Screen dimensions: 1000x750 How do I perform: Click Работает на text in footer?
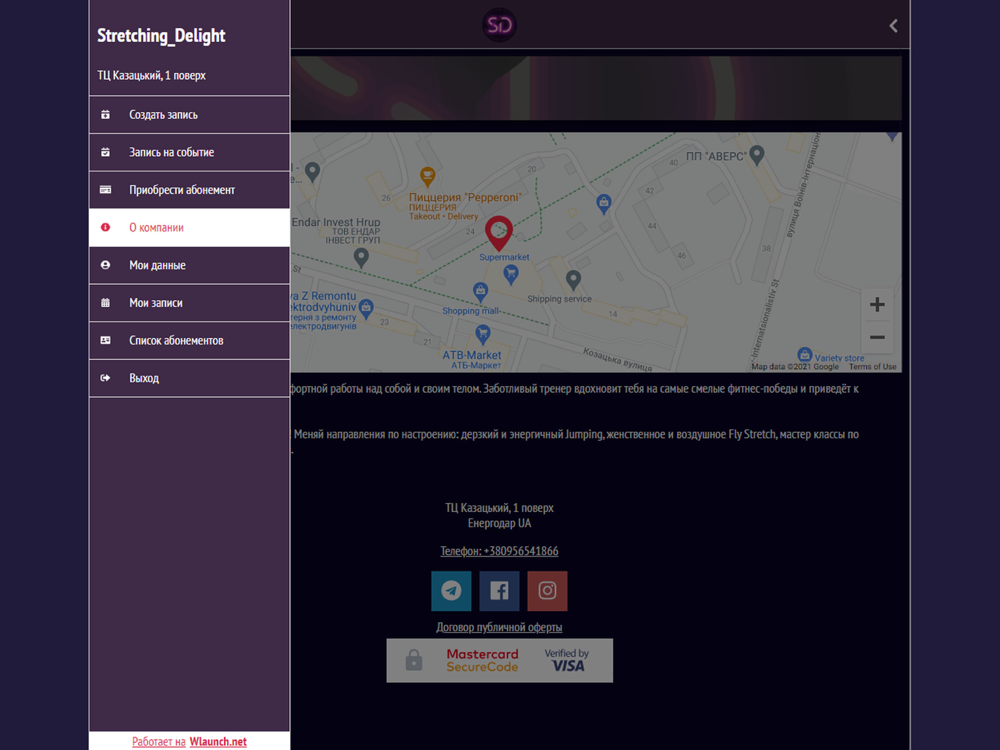159,742
